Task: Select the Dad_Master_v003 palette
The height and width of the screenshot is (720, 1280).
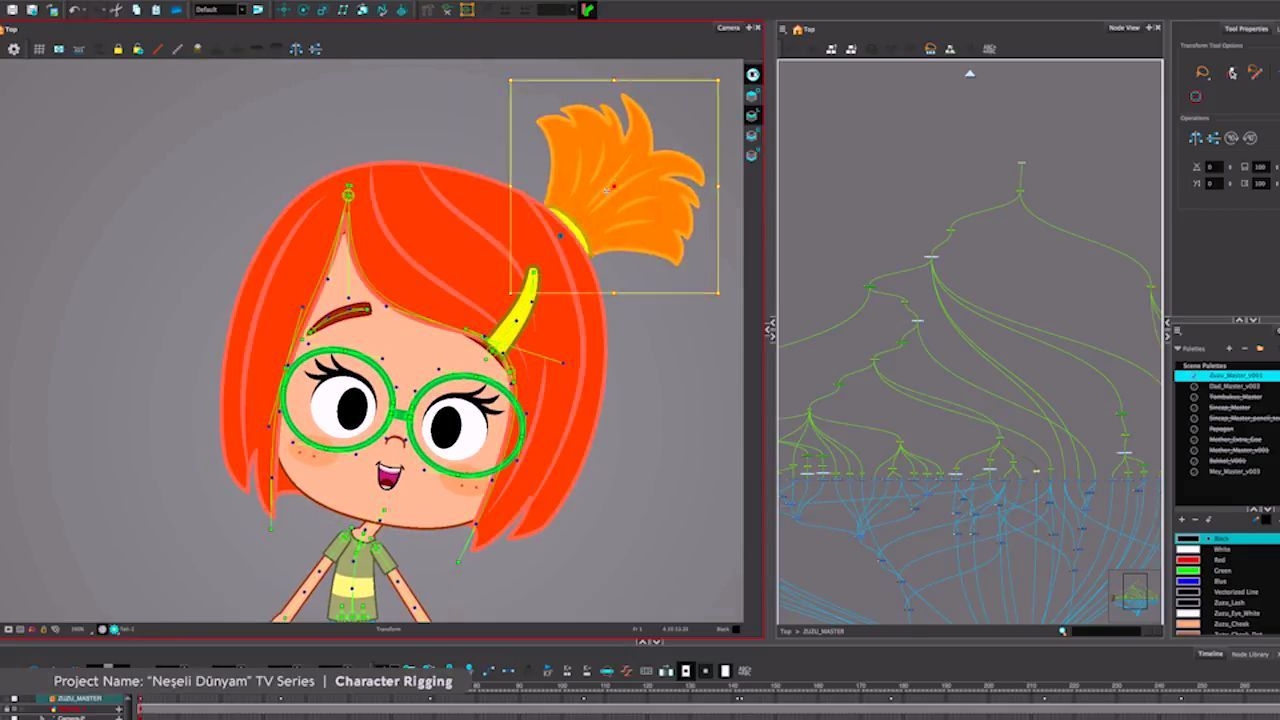Action: point(1234,386)
